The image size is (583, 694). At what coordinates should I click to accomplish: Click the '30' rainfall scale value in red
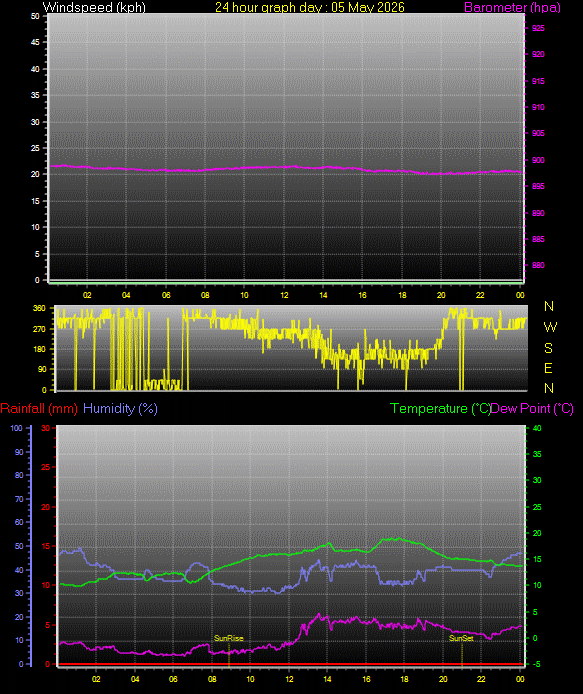point(46,428)
